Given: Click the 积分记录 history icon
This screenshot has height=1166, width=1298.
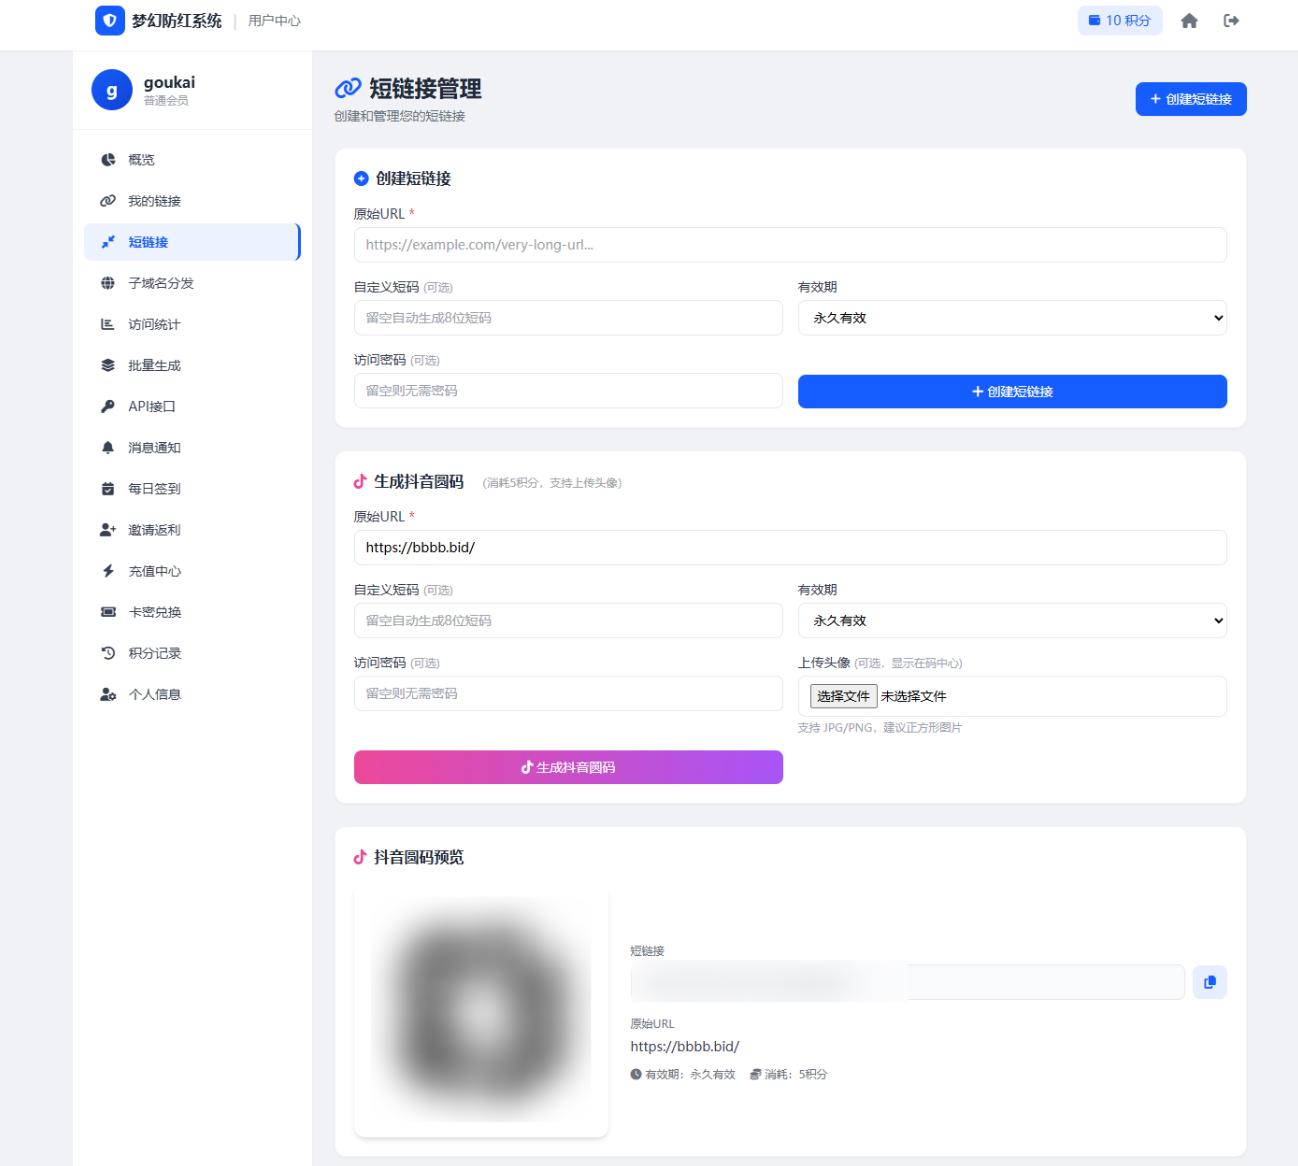Looking at the screenshot, I should click(108, 653).
